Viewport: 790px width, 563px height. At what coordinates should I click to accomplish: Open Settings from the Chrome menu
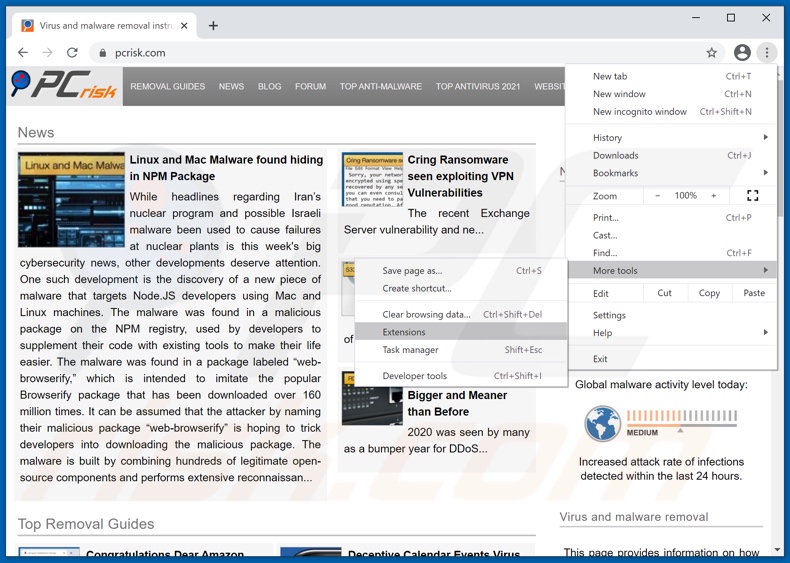point(609,315)
